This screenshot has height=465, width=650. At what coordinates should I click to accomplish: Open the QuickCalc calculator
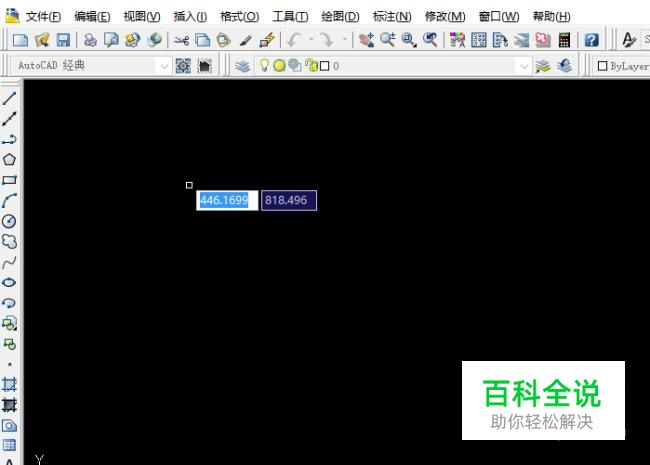point(564,40)
